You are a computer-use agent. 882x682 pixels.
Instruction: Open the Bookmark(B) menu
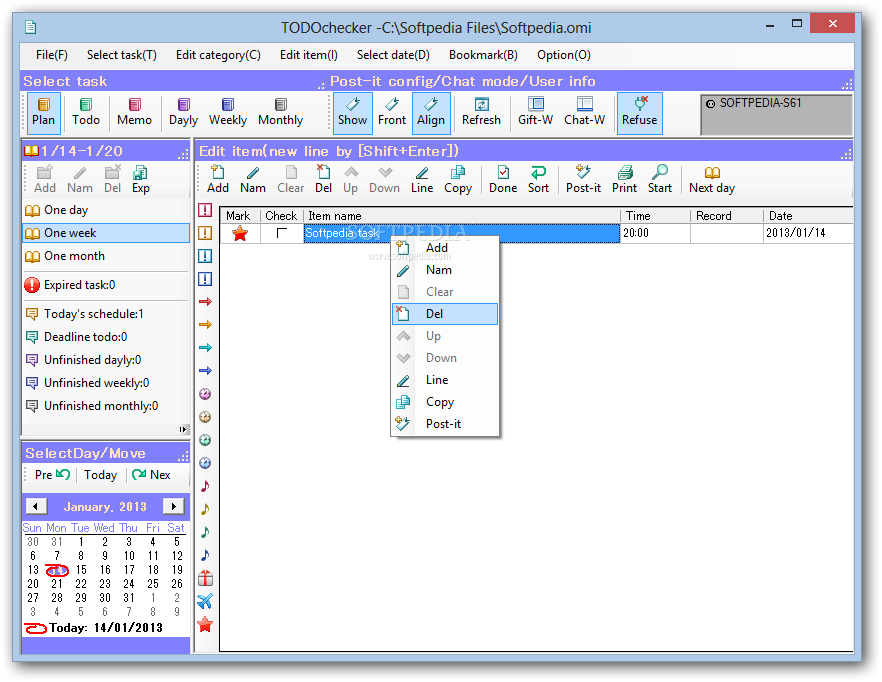point(483,55)
